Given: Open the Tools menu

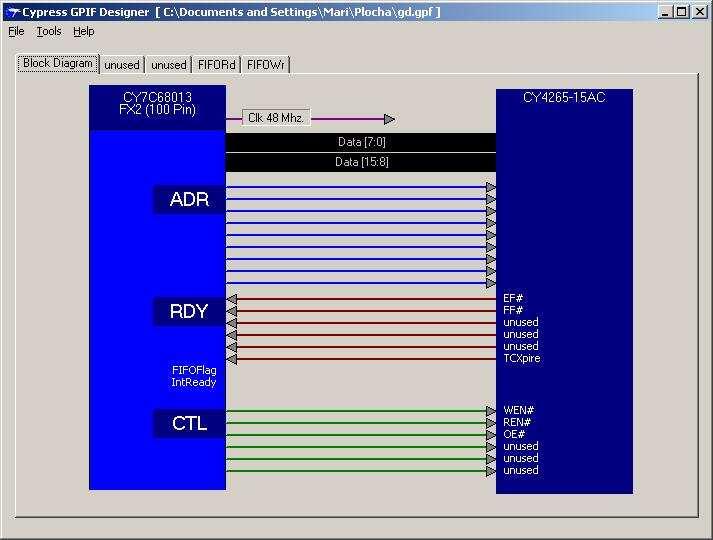Looking at the screenshot, I should (49, 31).
